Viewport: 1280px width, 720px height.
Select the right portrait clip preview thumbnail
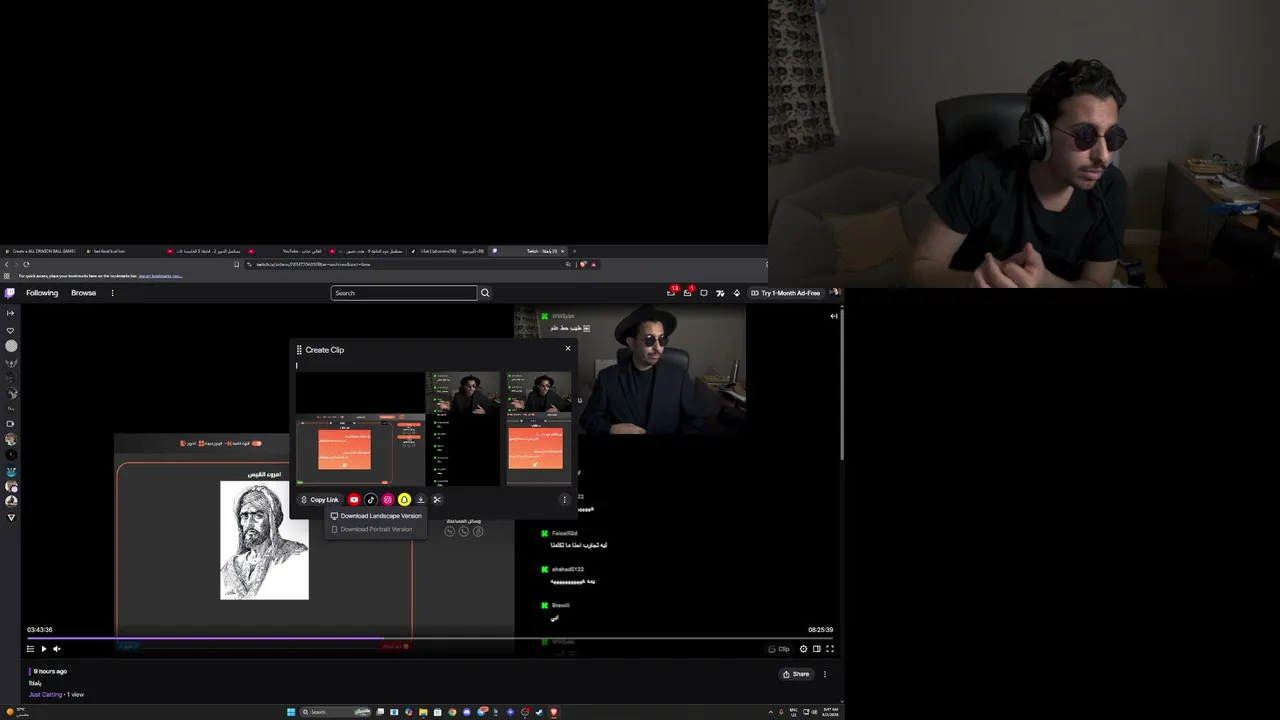[x=539, y=429]
